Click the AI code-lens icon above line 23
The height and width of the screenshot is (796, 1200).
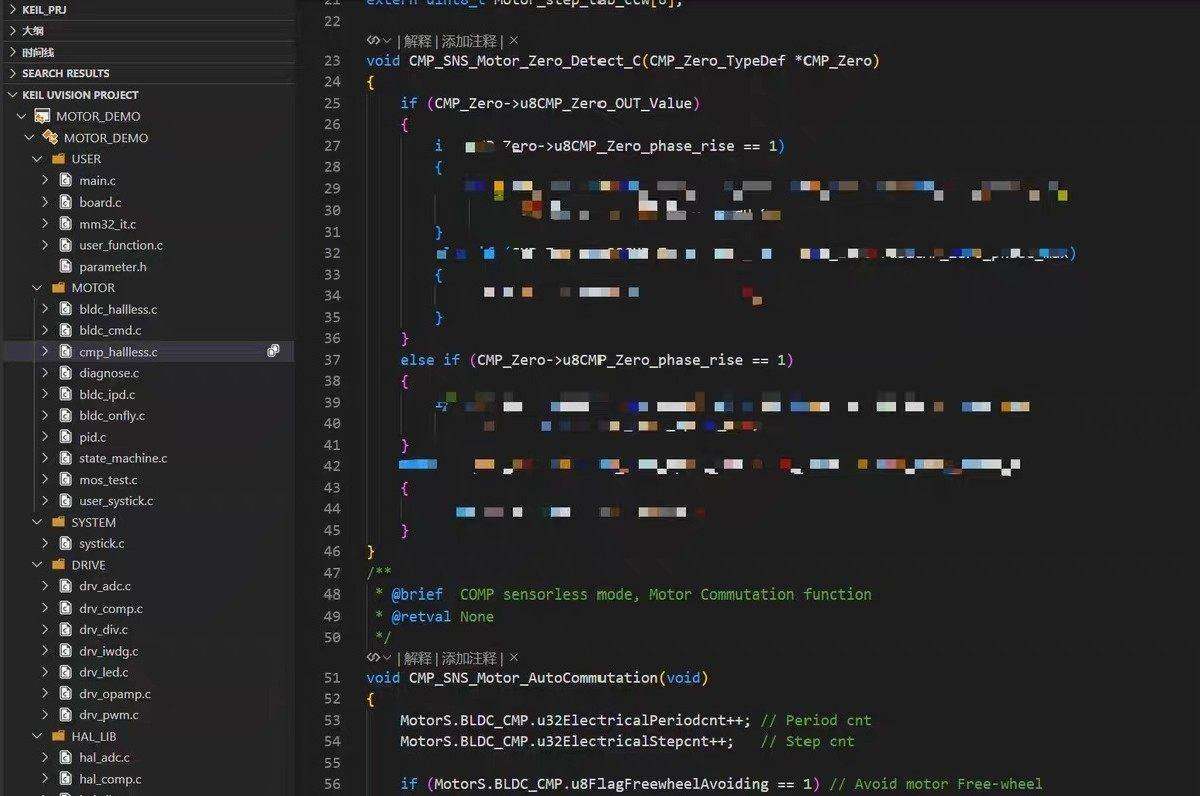pos(373,41)
